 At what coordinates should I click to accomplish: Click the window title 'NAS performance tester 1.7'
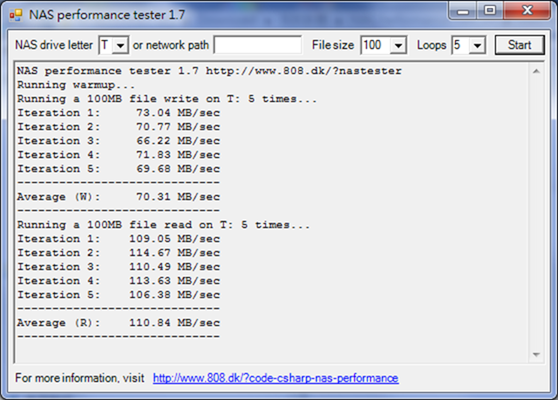[x=107, y=15]
